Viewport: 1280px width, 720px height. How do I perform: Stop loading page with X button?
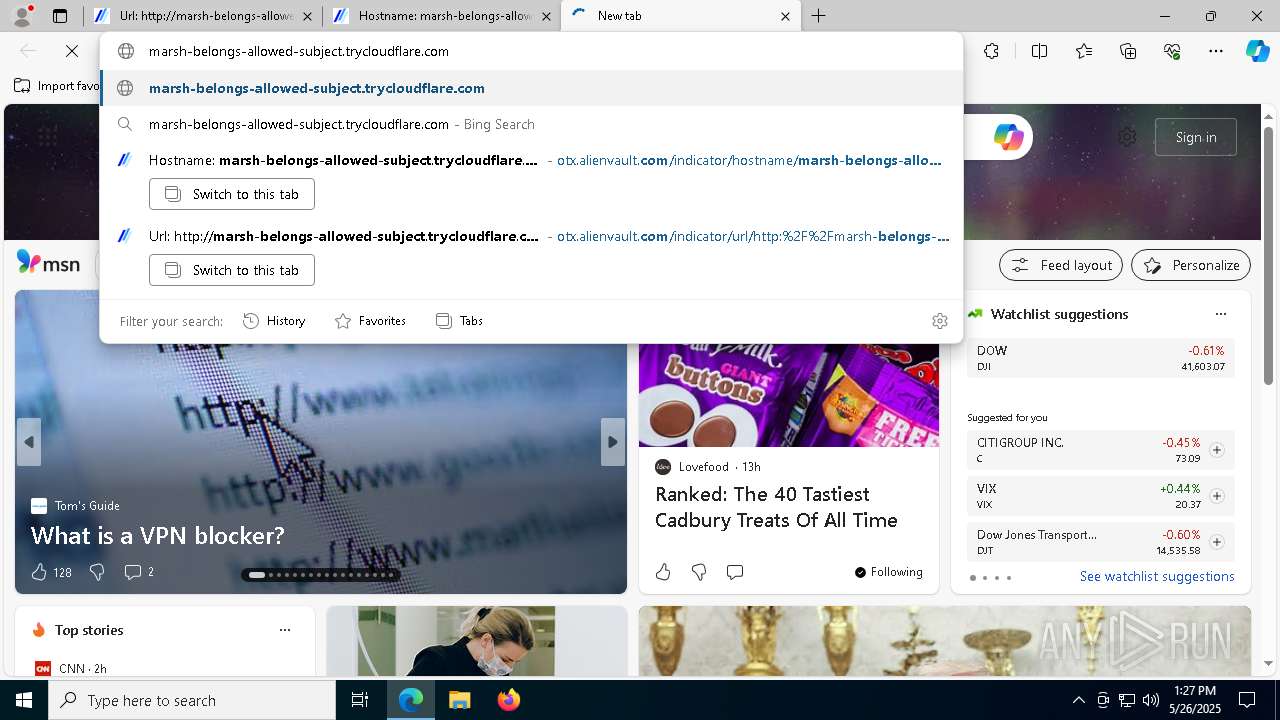pyautogui.click(x=72, y=51)
